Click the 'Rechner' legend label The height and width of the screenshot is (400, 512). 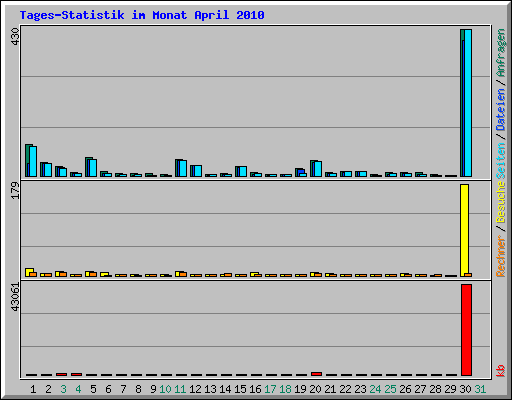coord(501,256)
